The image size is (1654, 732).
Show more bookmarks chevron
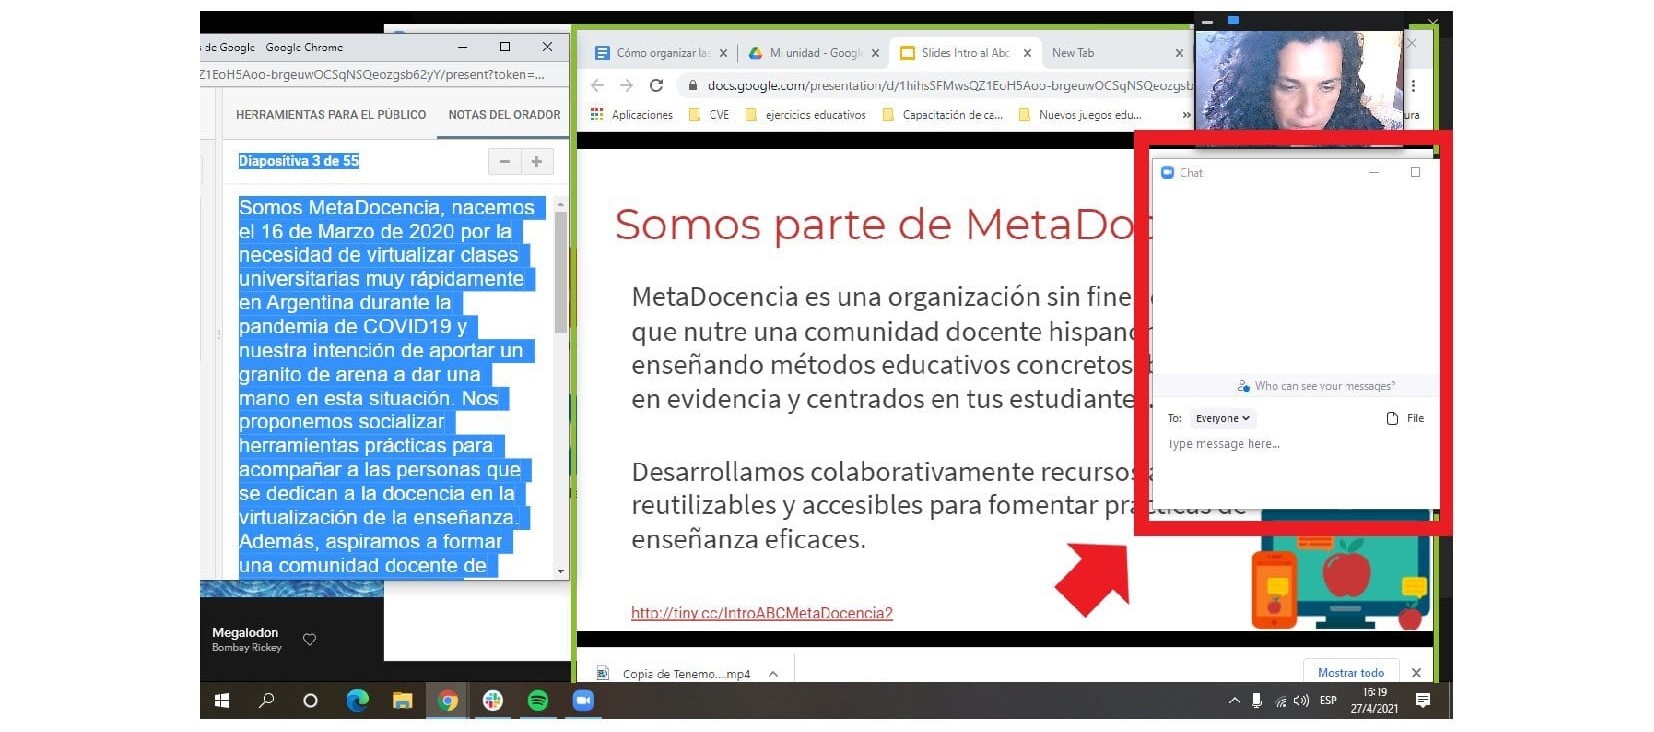pyautogui.click(x=1186, y=115)
